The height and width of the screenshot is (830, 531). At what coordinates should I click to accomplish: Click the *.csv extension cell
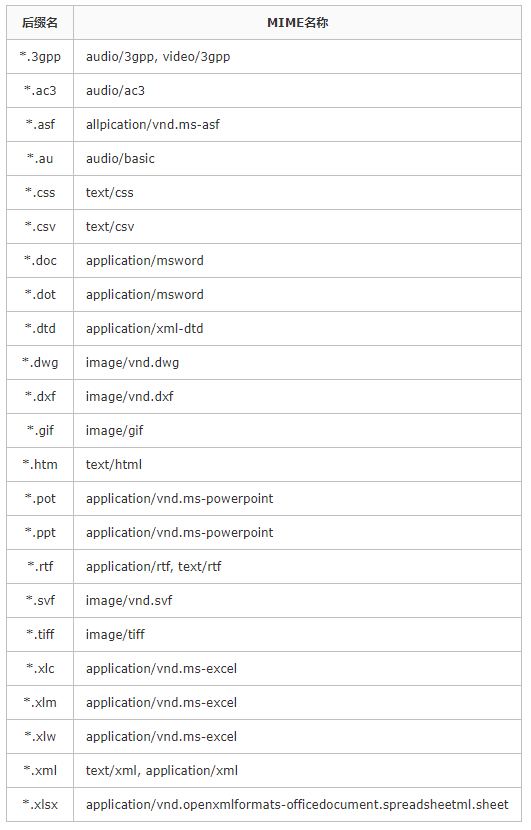40,227
